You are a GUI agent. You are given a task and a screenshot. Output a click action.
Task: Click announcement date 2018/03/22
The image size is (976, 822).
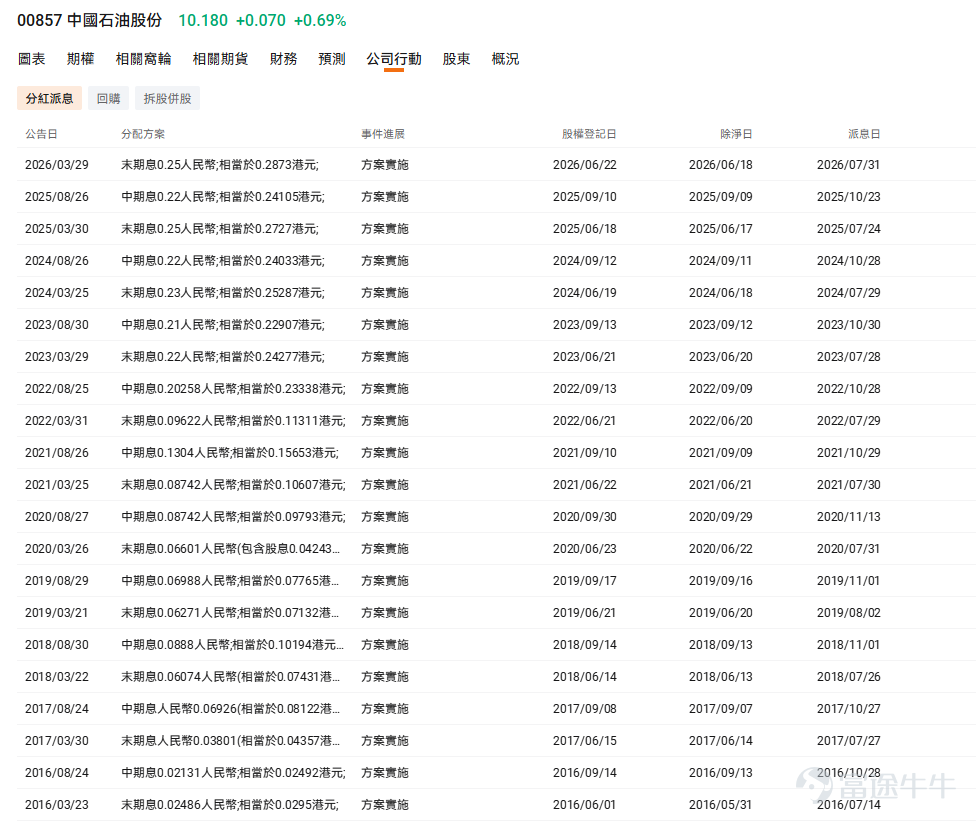pyautogui.click(x=57, y=677)
